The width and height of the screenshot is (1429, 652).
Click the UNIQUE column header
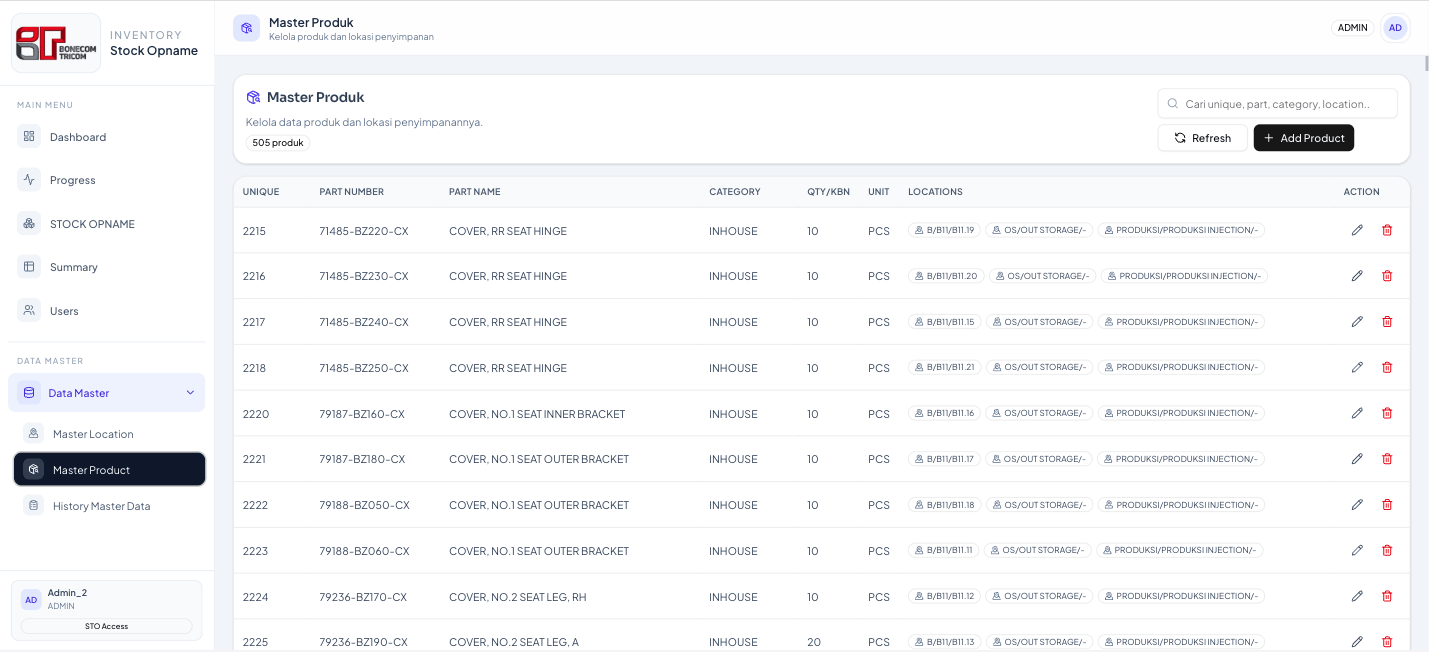(x=261, y=192)
